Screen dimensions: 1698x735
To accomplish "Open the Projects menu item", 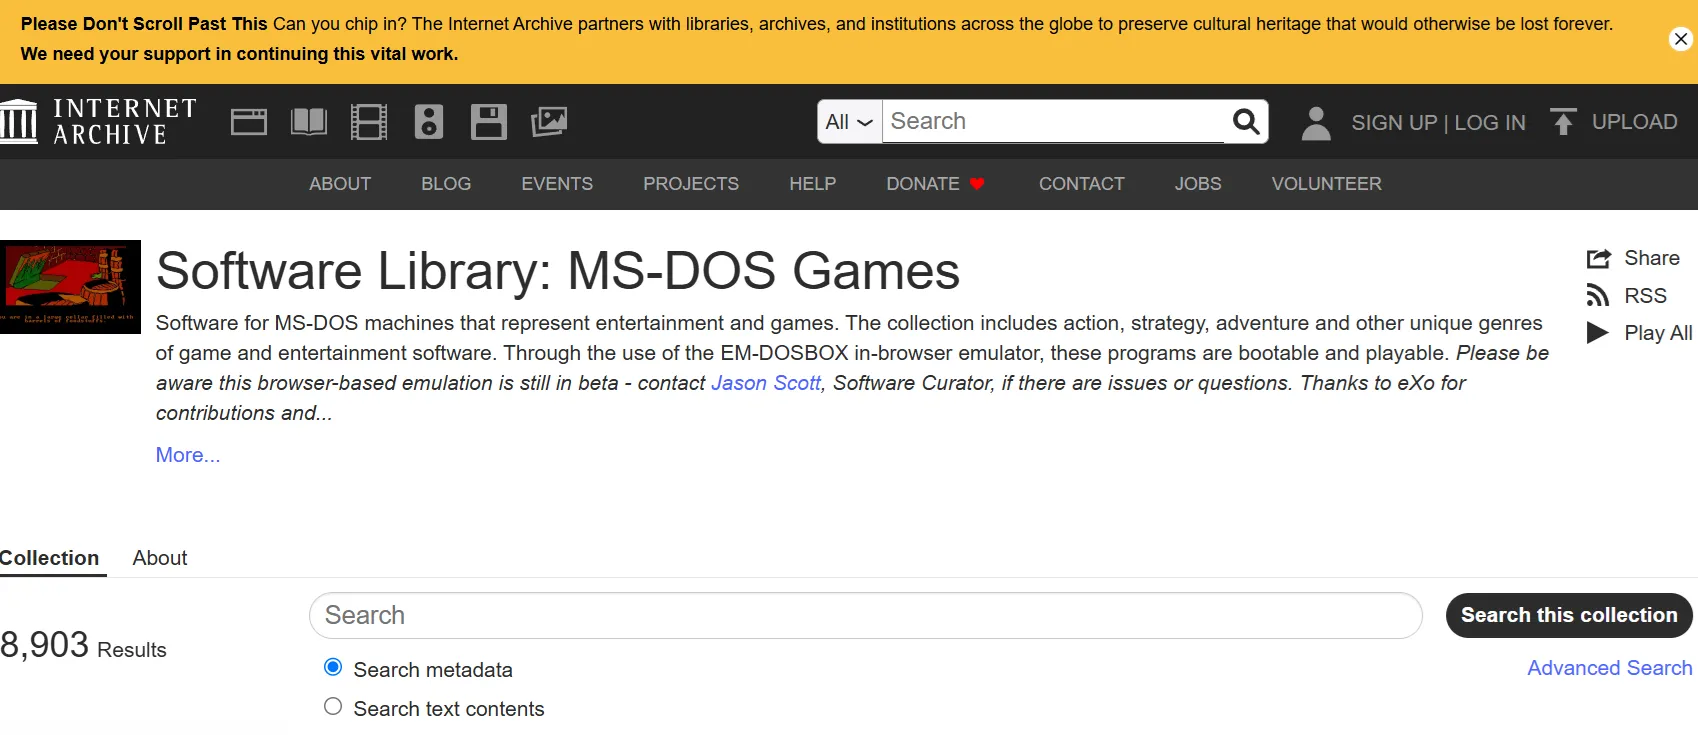I will coord(691,184).
